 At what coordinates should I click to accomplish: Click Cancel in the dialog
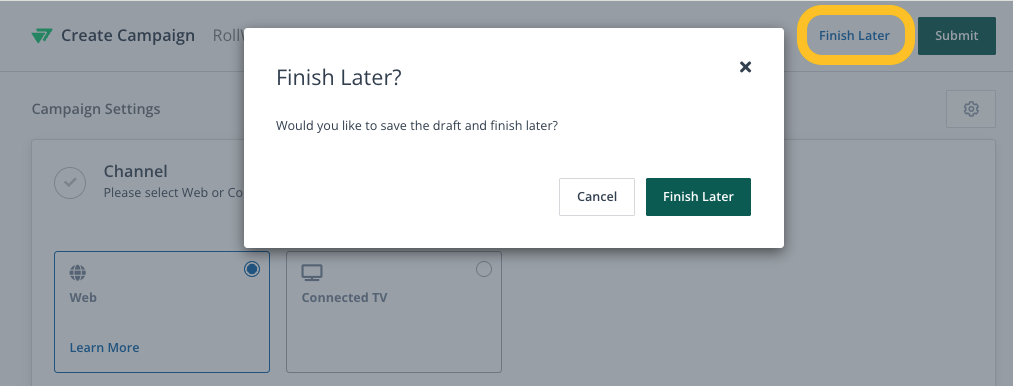tap(597, 197)
